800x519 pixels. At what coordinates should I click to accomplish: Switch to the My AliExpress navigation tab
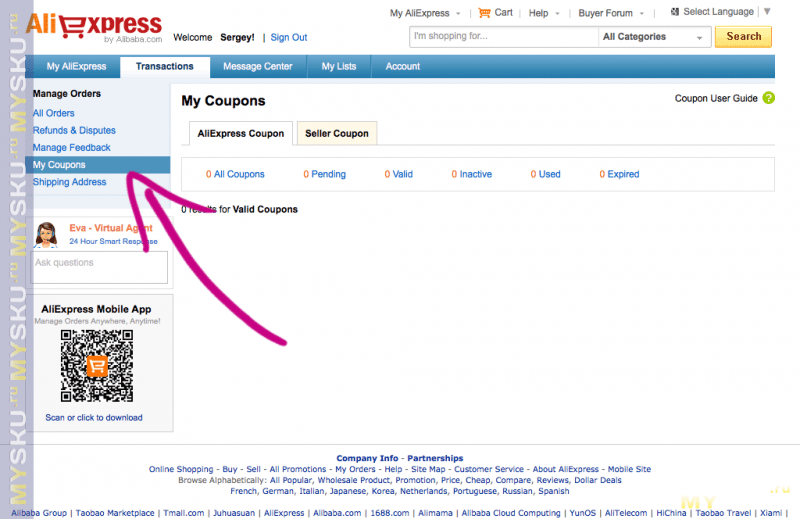tap(77, 66)
